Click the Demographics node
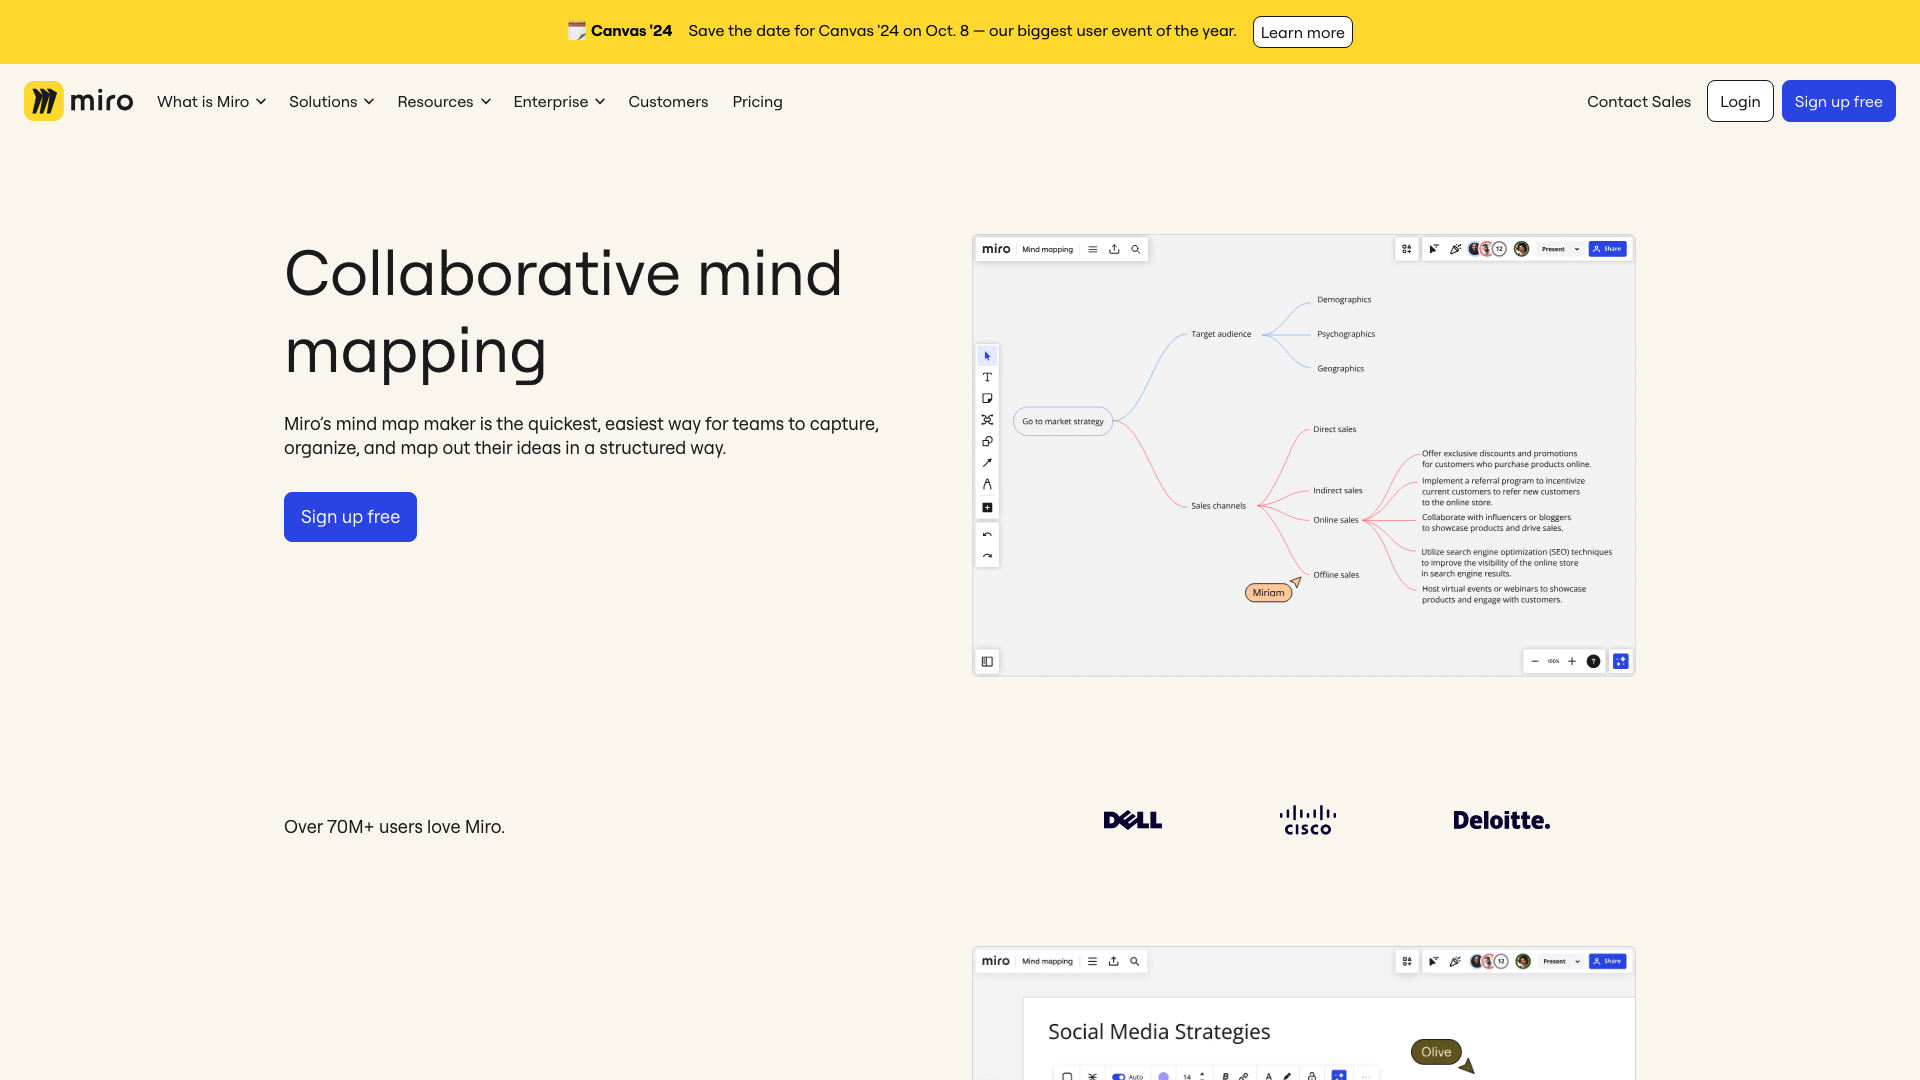 click(x=1344, y=300)
